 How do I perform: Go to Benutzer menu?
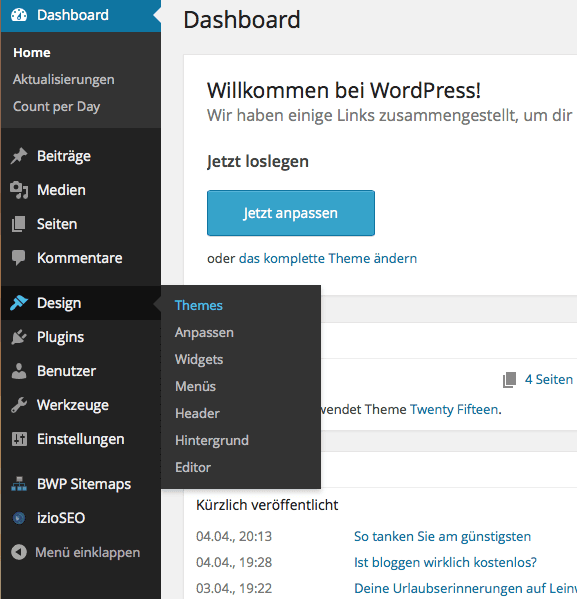(x=66, y=371)
